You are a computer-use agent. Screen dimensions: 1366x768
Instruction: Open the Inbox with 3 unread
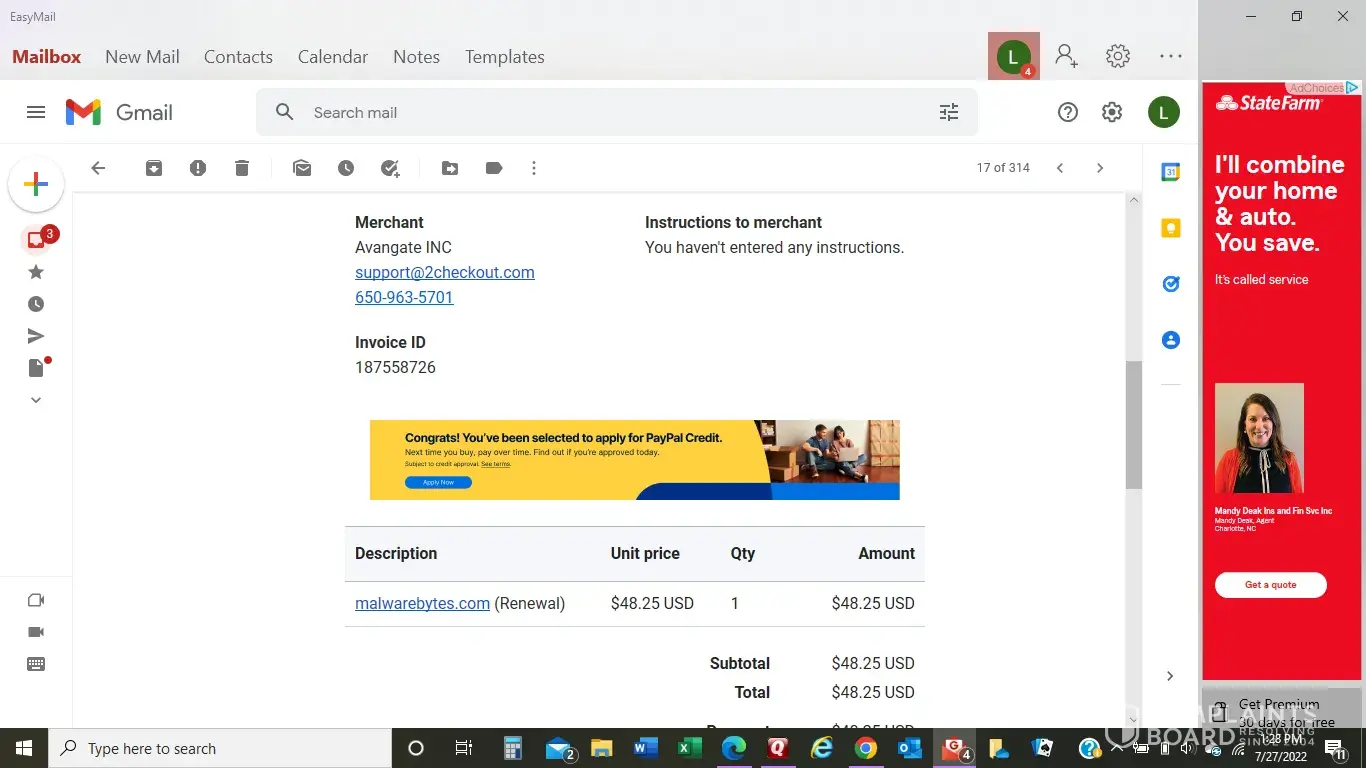point(37,240)
